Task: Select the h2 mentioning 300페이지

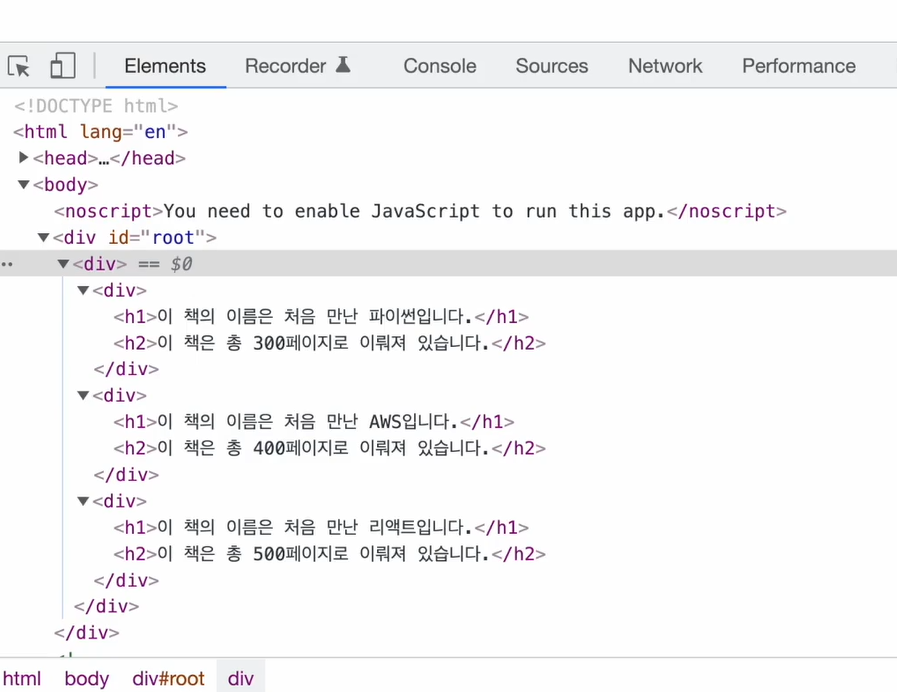Action: pyautogui.click(x=330, y=343)
